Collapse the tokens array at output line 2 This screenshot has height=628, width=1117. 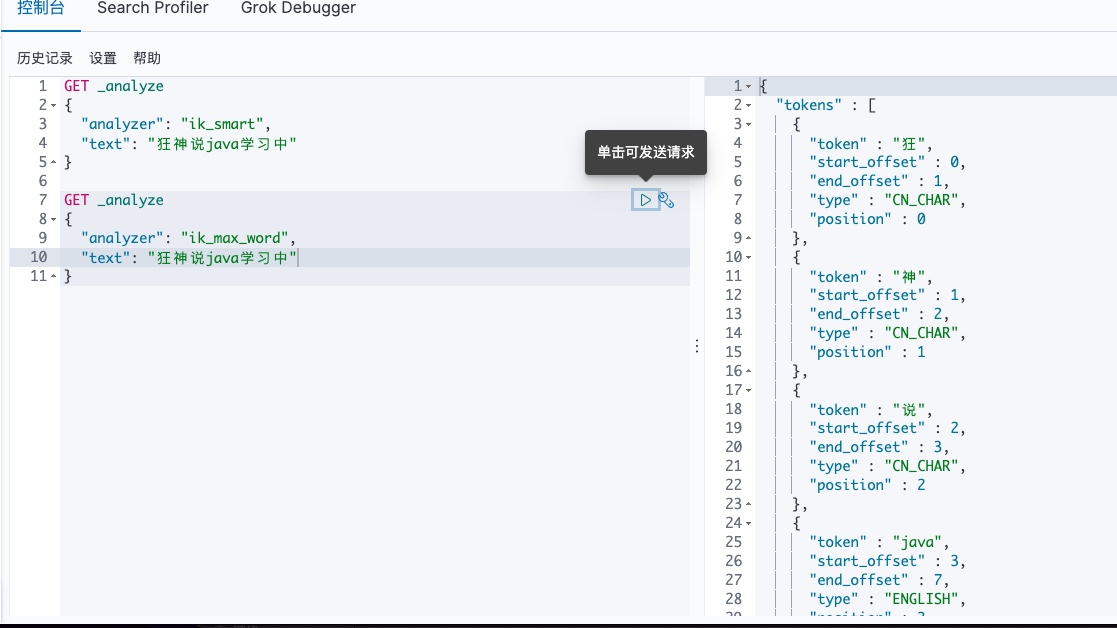click(x=748, y=105)
